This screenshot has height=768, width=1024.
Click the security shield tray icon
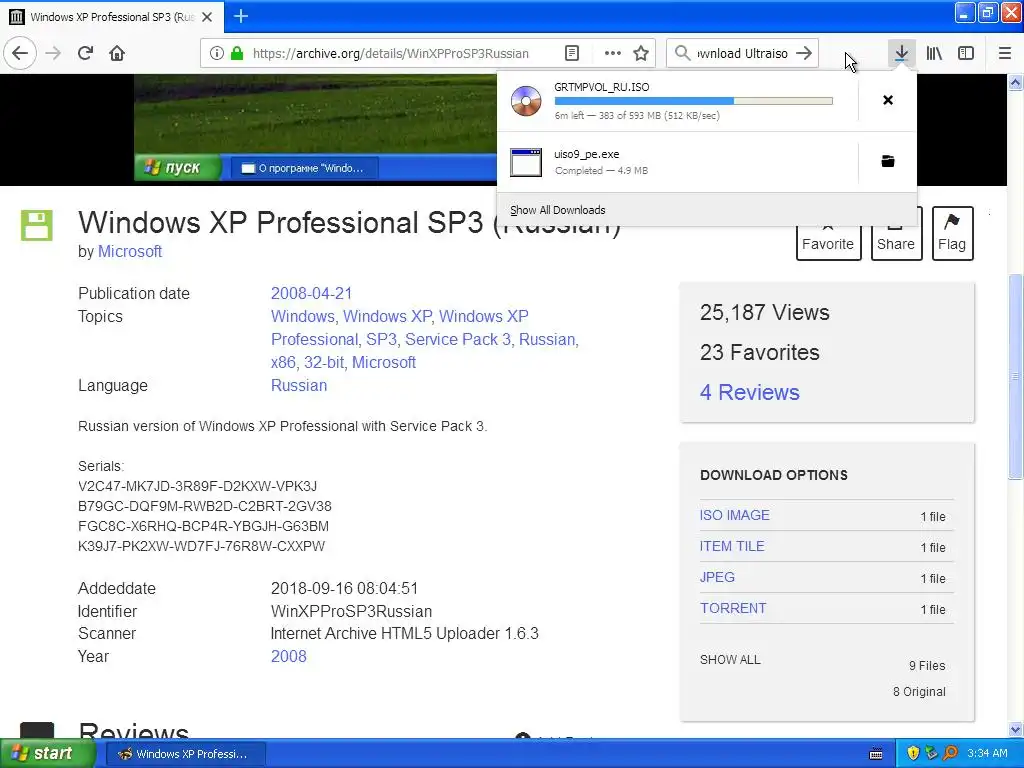tap(913, 753)
